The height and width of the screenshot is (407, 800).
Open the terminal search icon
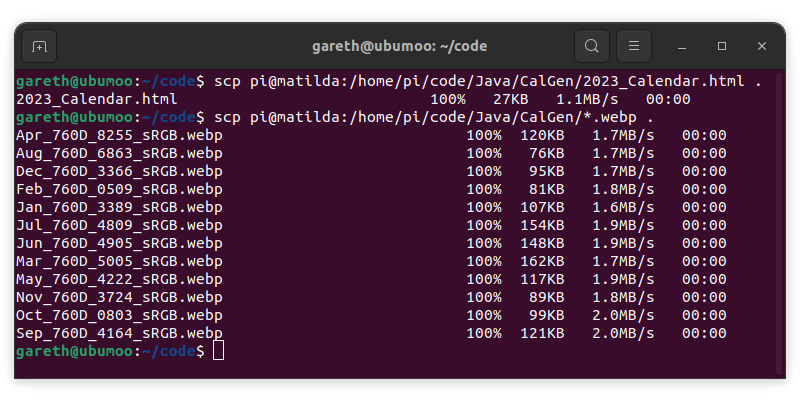[x=591, y=46]
